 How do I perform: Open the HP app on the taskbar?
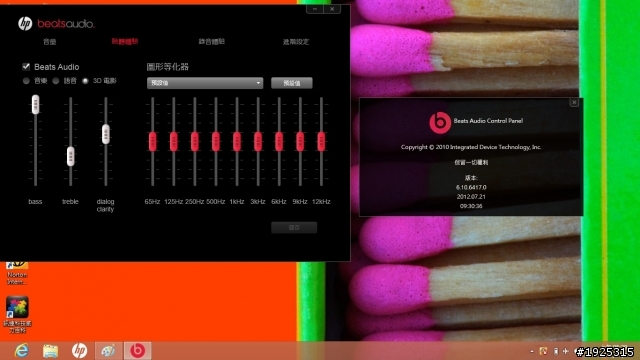(79, 351)
